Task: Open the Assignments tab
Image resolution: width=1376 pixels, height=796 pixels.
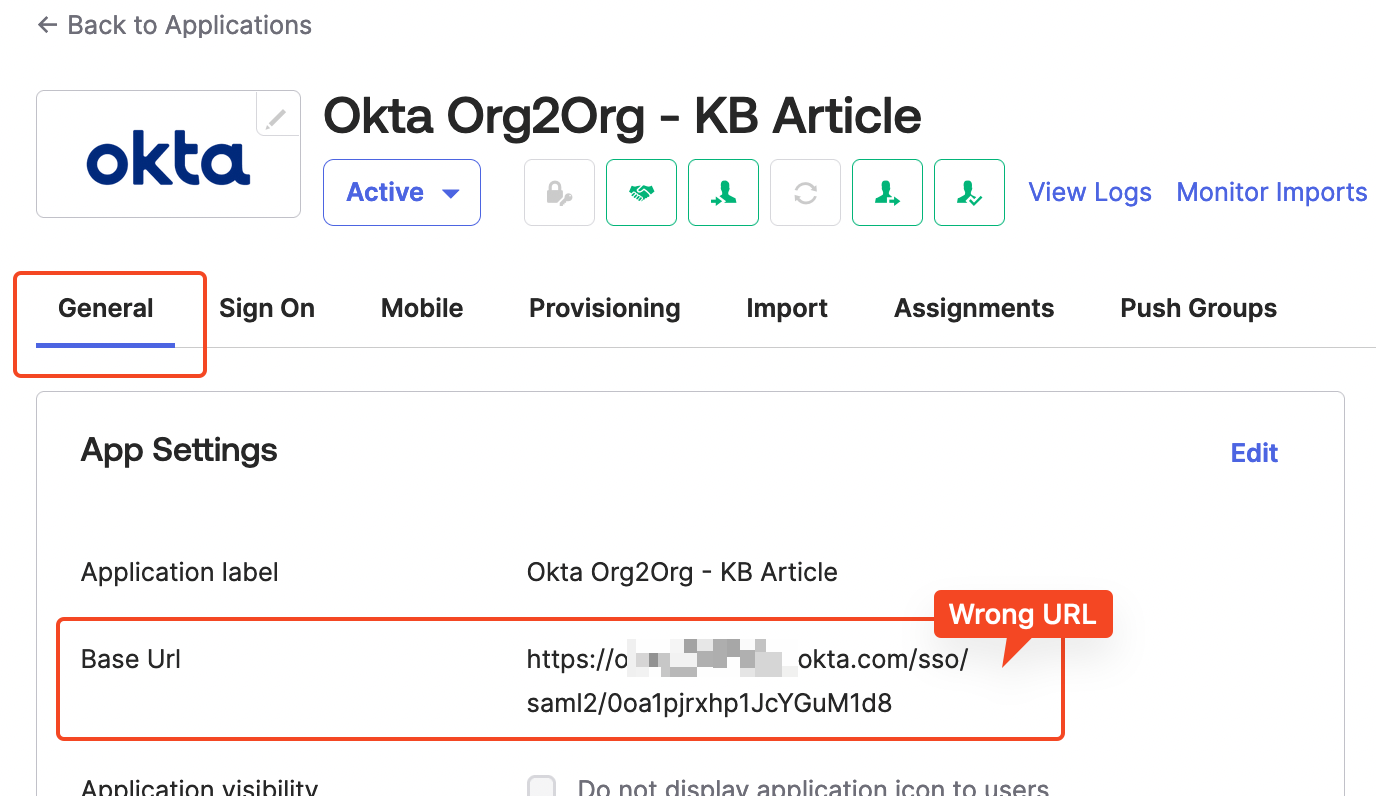Action: click(974, 308)
